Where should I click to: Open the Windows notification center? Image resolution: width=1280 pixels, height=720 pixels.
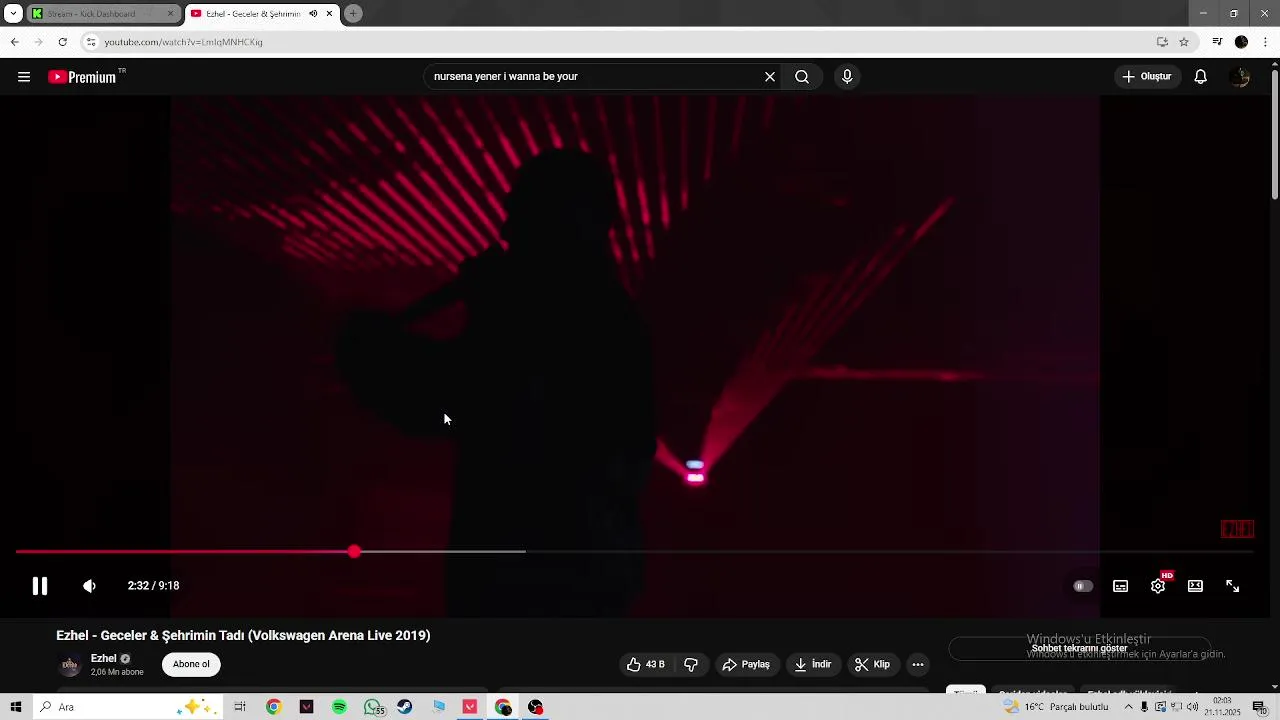coord(1260,707)
